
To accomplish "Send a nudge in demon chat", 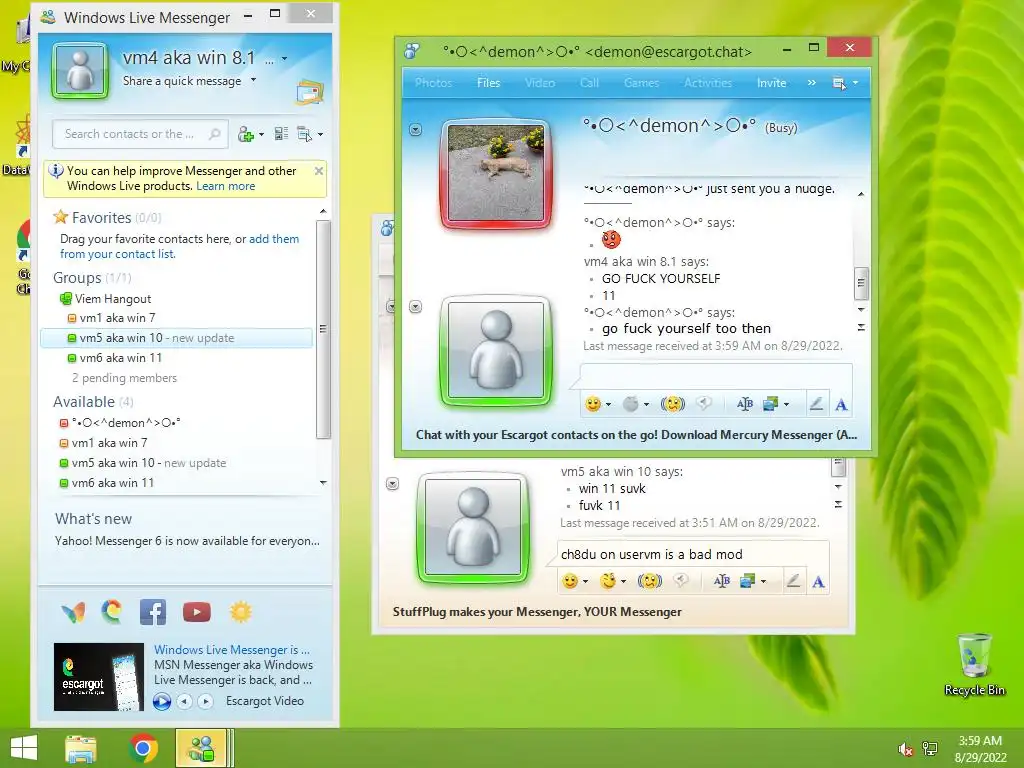I will tap(672, 404).
